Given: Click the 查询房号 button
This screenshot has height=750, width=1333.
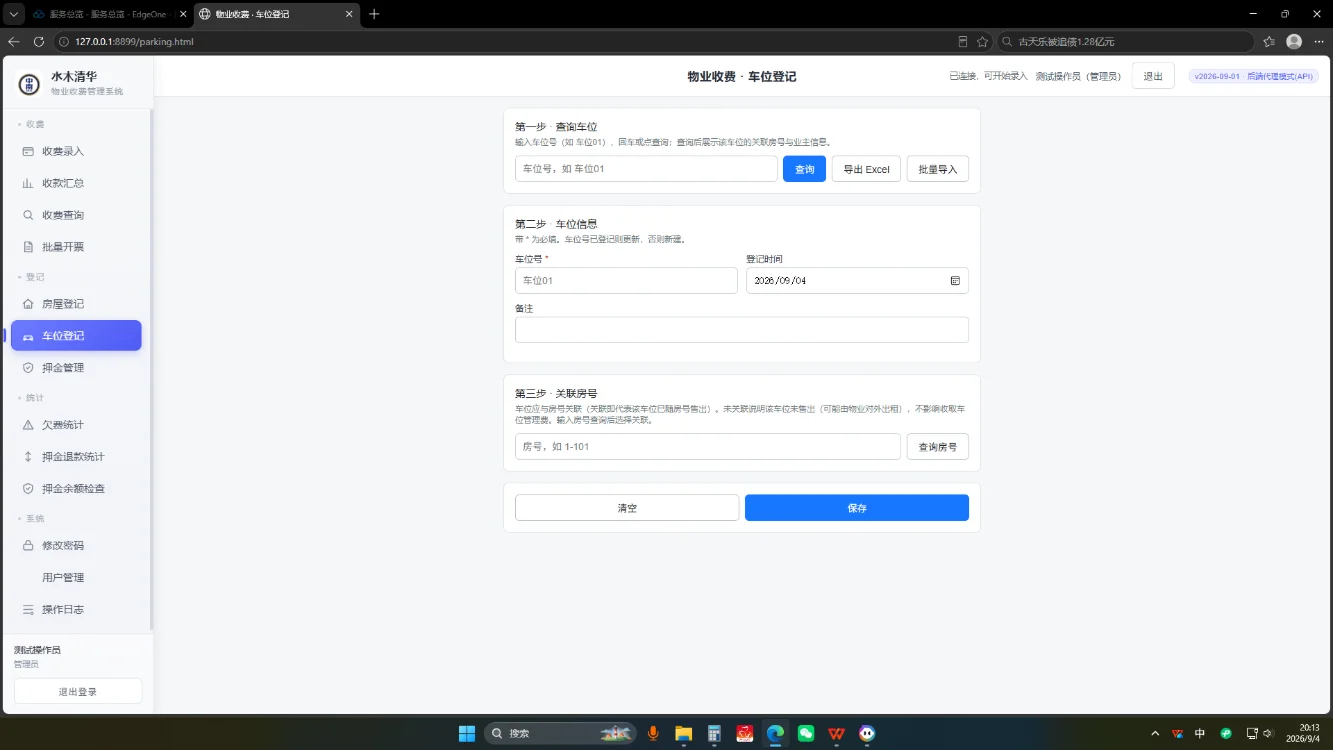Looking at the screenshot, I should pos(938,447).
